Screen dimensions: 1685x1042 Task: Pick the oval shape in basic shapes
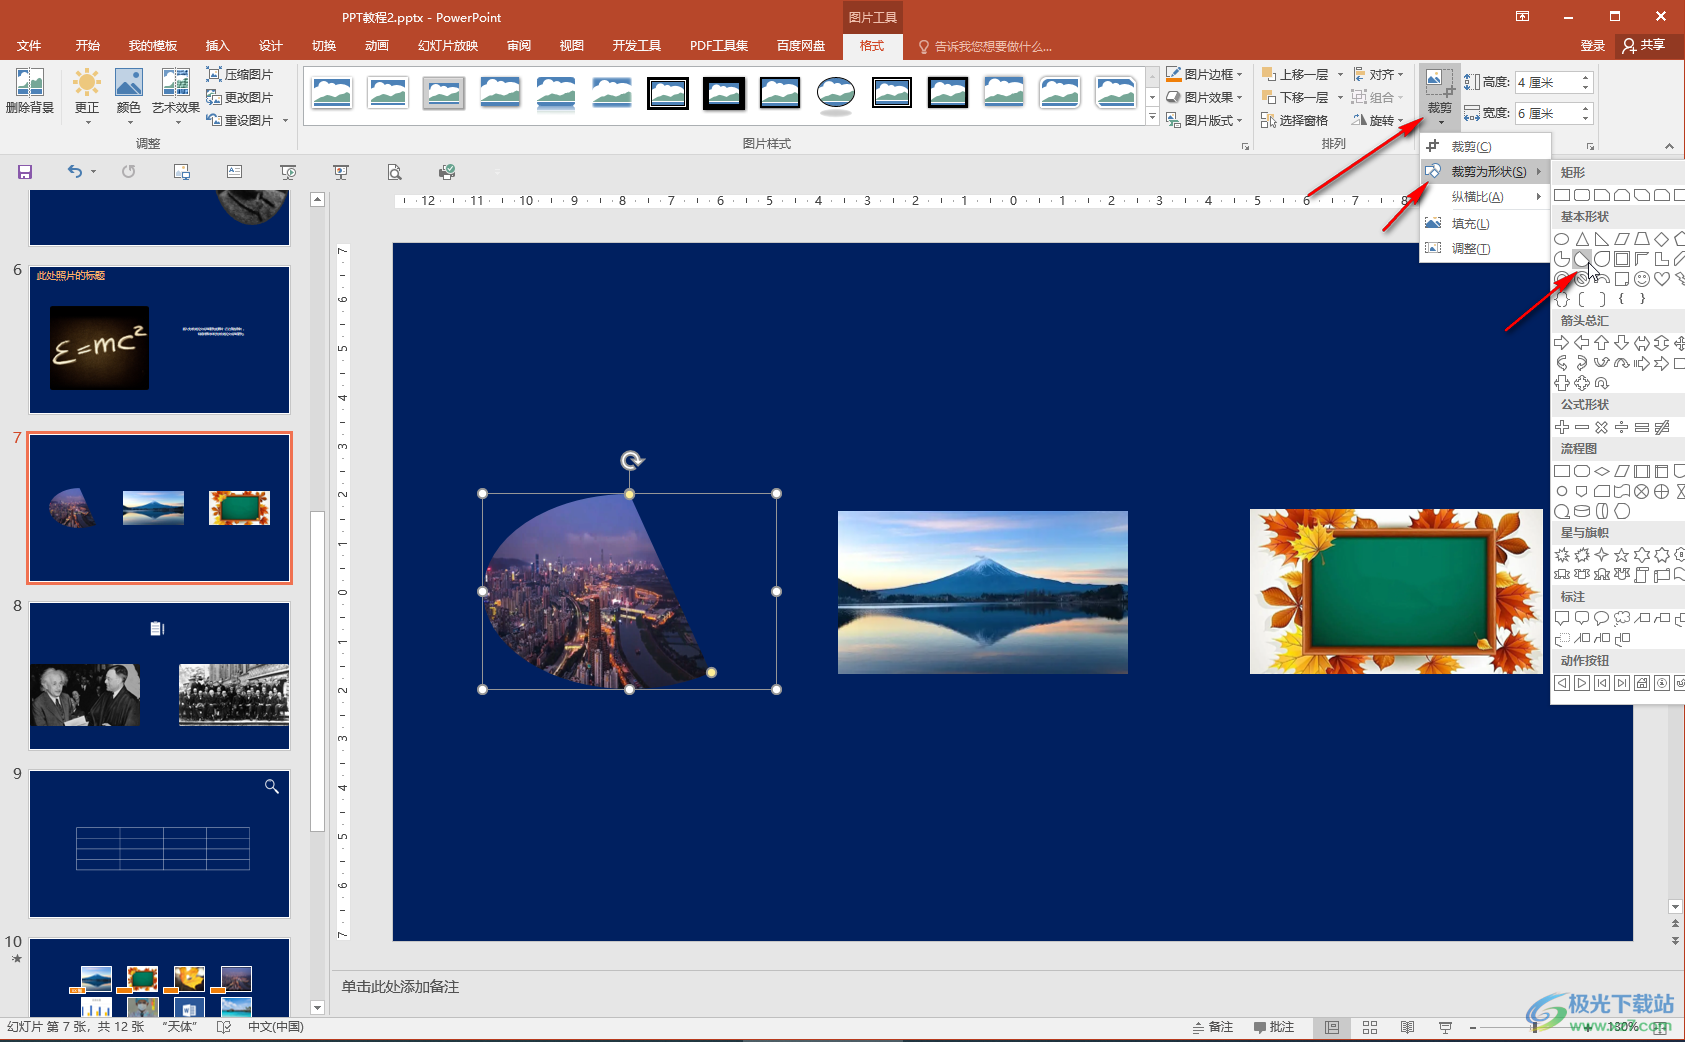pyautogui.click(x=1562, y=239)
